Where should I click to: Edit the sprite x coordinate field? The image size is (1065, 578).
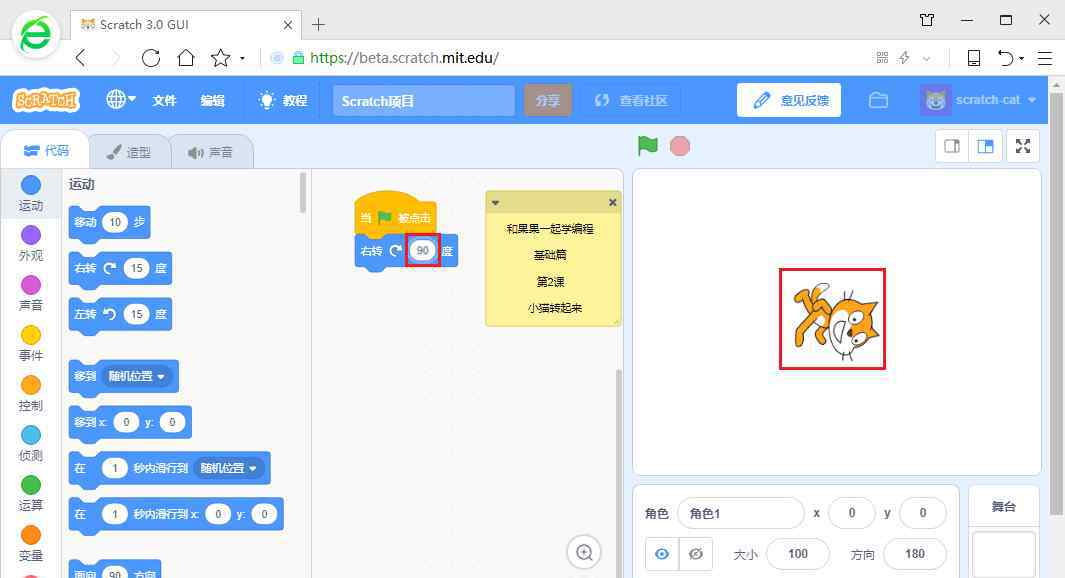click(852, 513)
